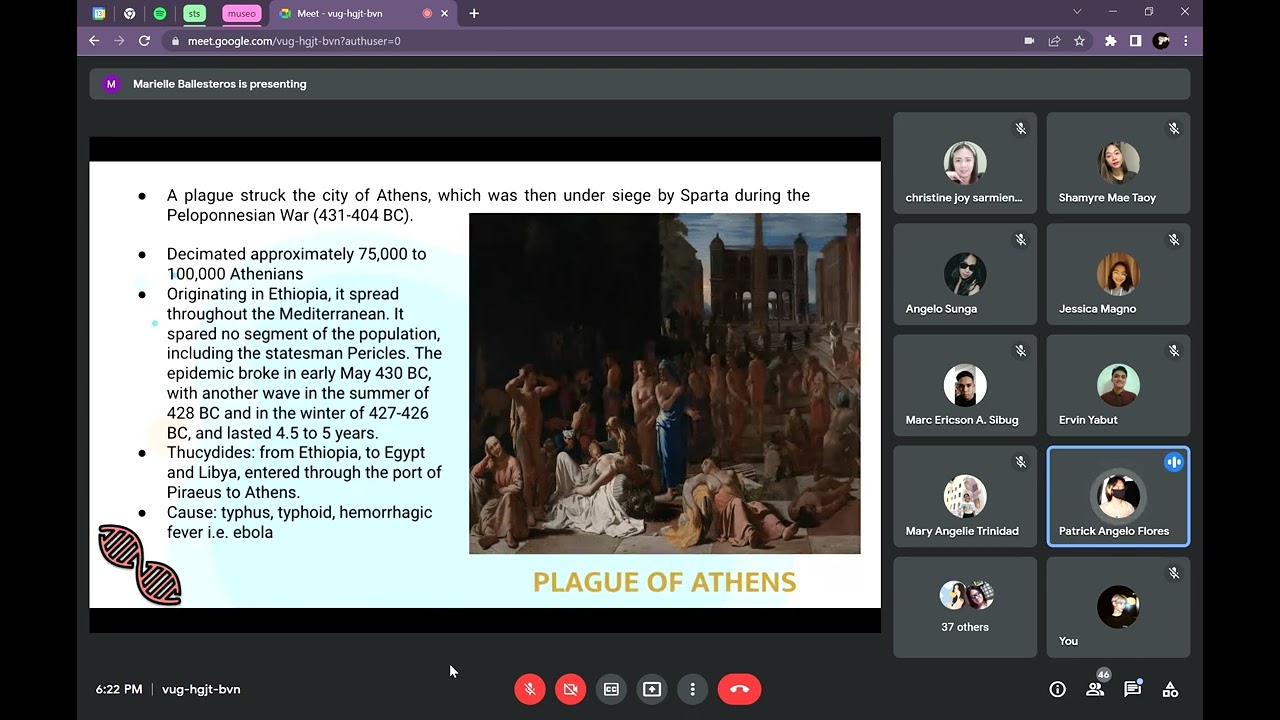Screen dimensions: 1280x720
Task: Click the 6:22 PM clock in Meet
Action: click(119, 689)
